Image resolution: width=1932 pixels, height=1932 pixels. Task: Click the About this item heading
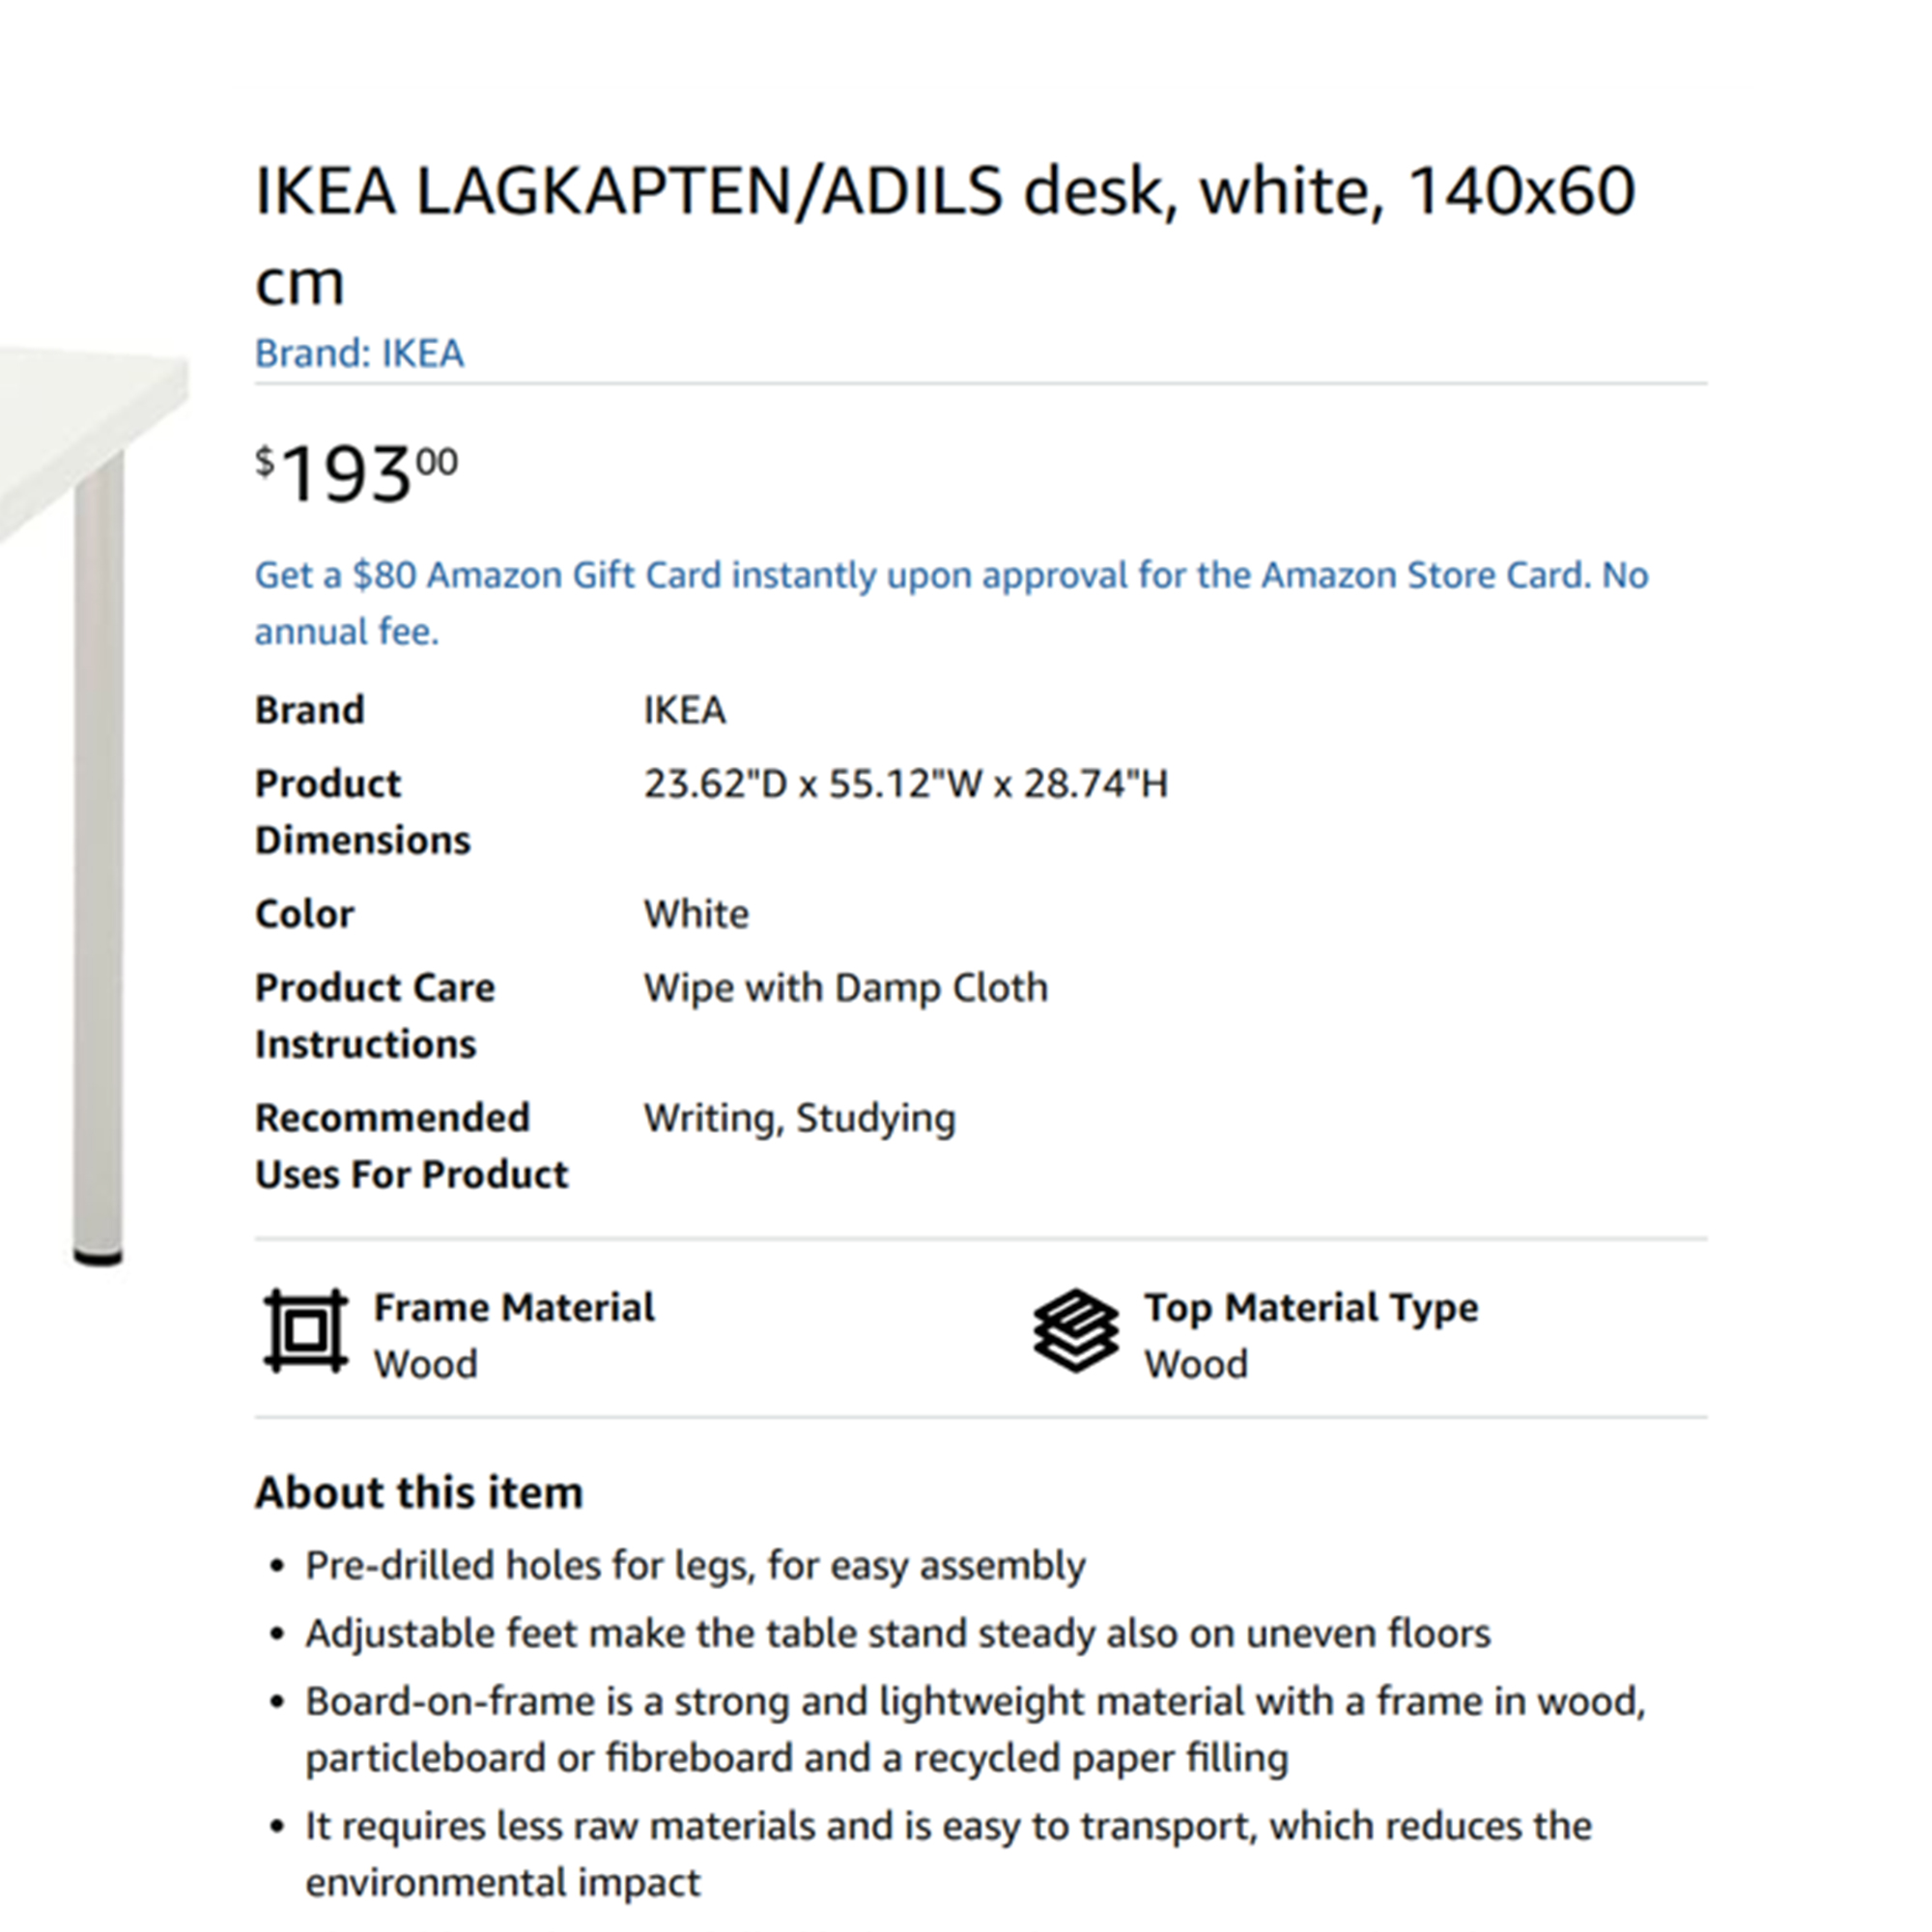[419, 1492]
